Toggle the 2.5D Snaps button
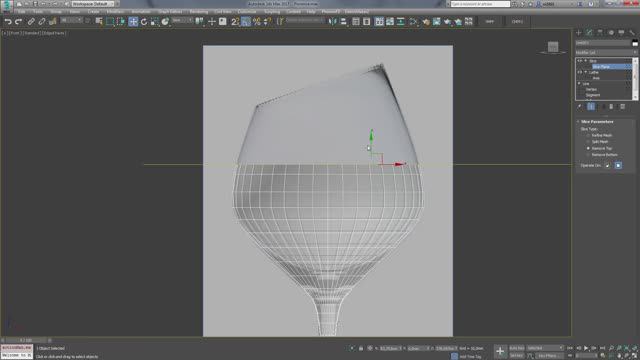This screenshot has width=640, height=360. tap(235, 22)
